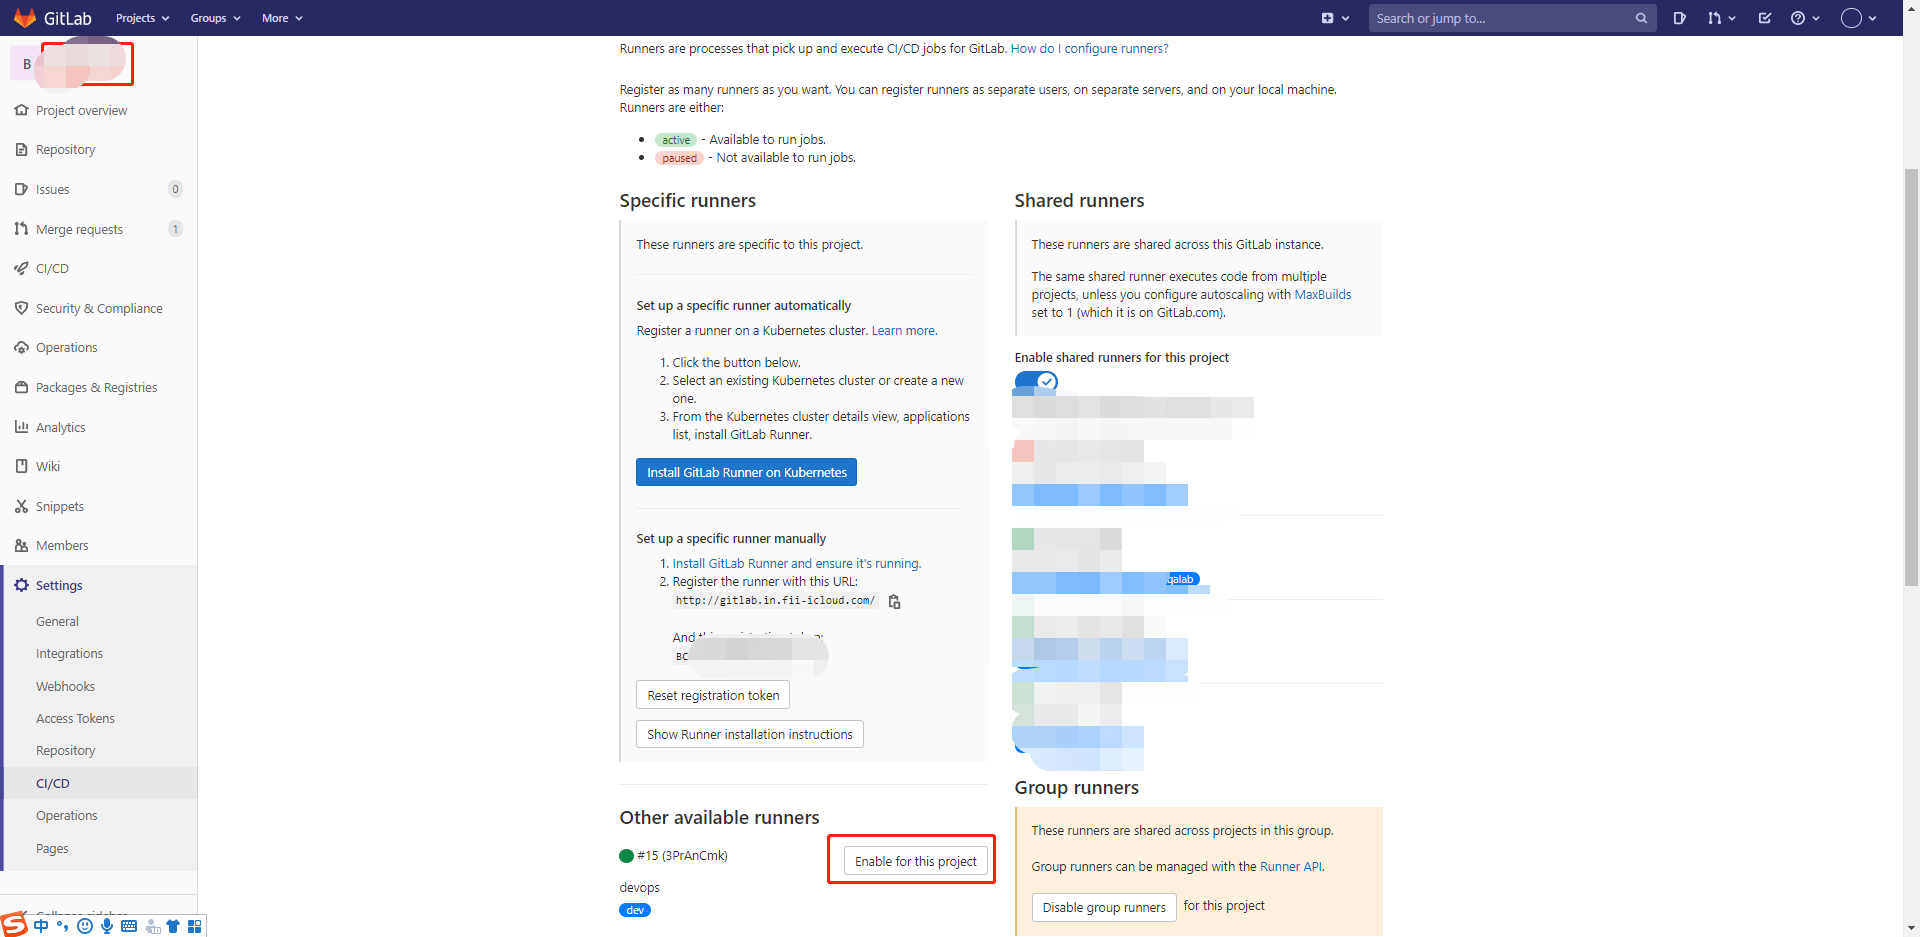
Task: Click the GitLab fox logo
Action: coord(25,17)
